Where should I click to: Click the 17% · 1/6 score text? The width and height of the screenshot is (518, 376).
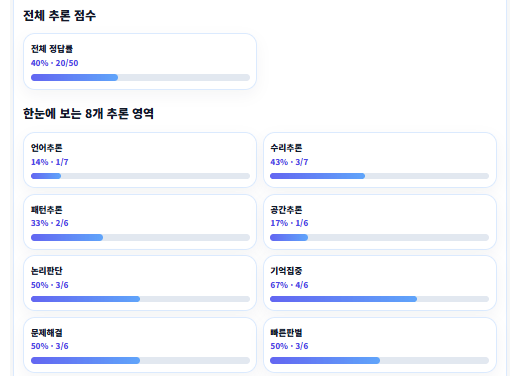coord(289,223)
